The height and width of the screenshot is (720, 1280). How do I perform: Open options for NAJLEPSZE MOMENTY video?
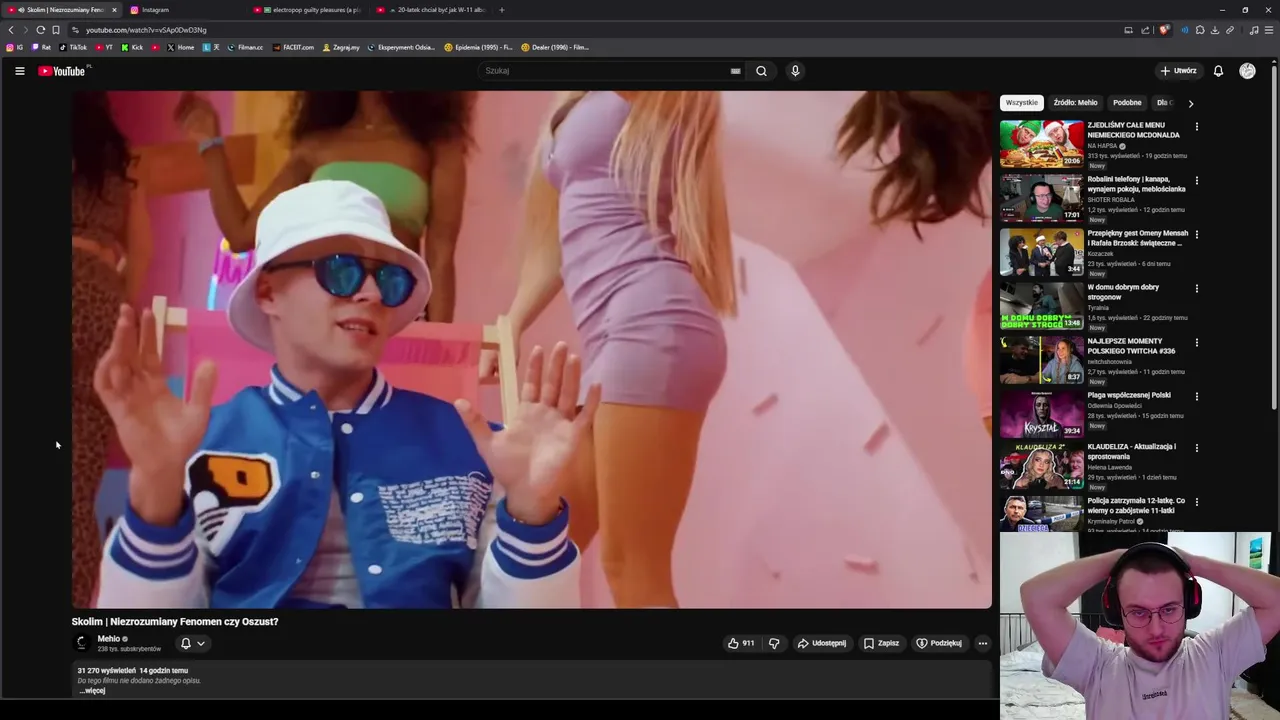[x=1196, y=343]
